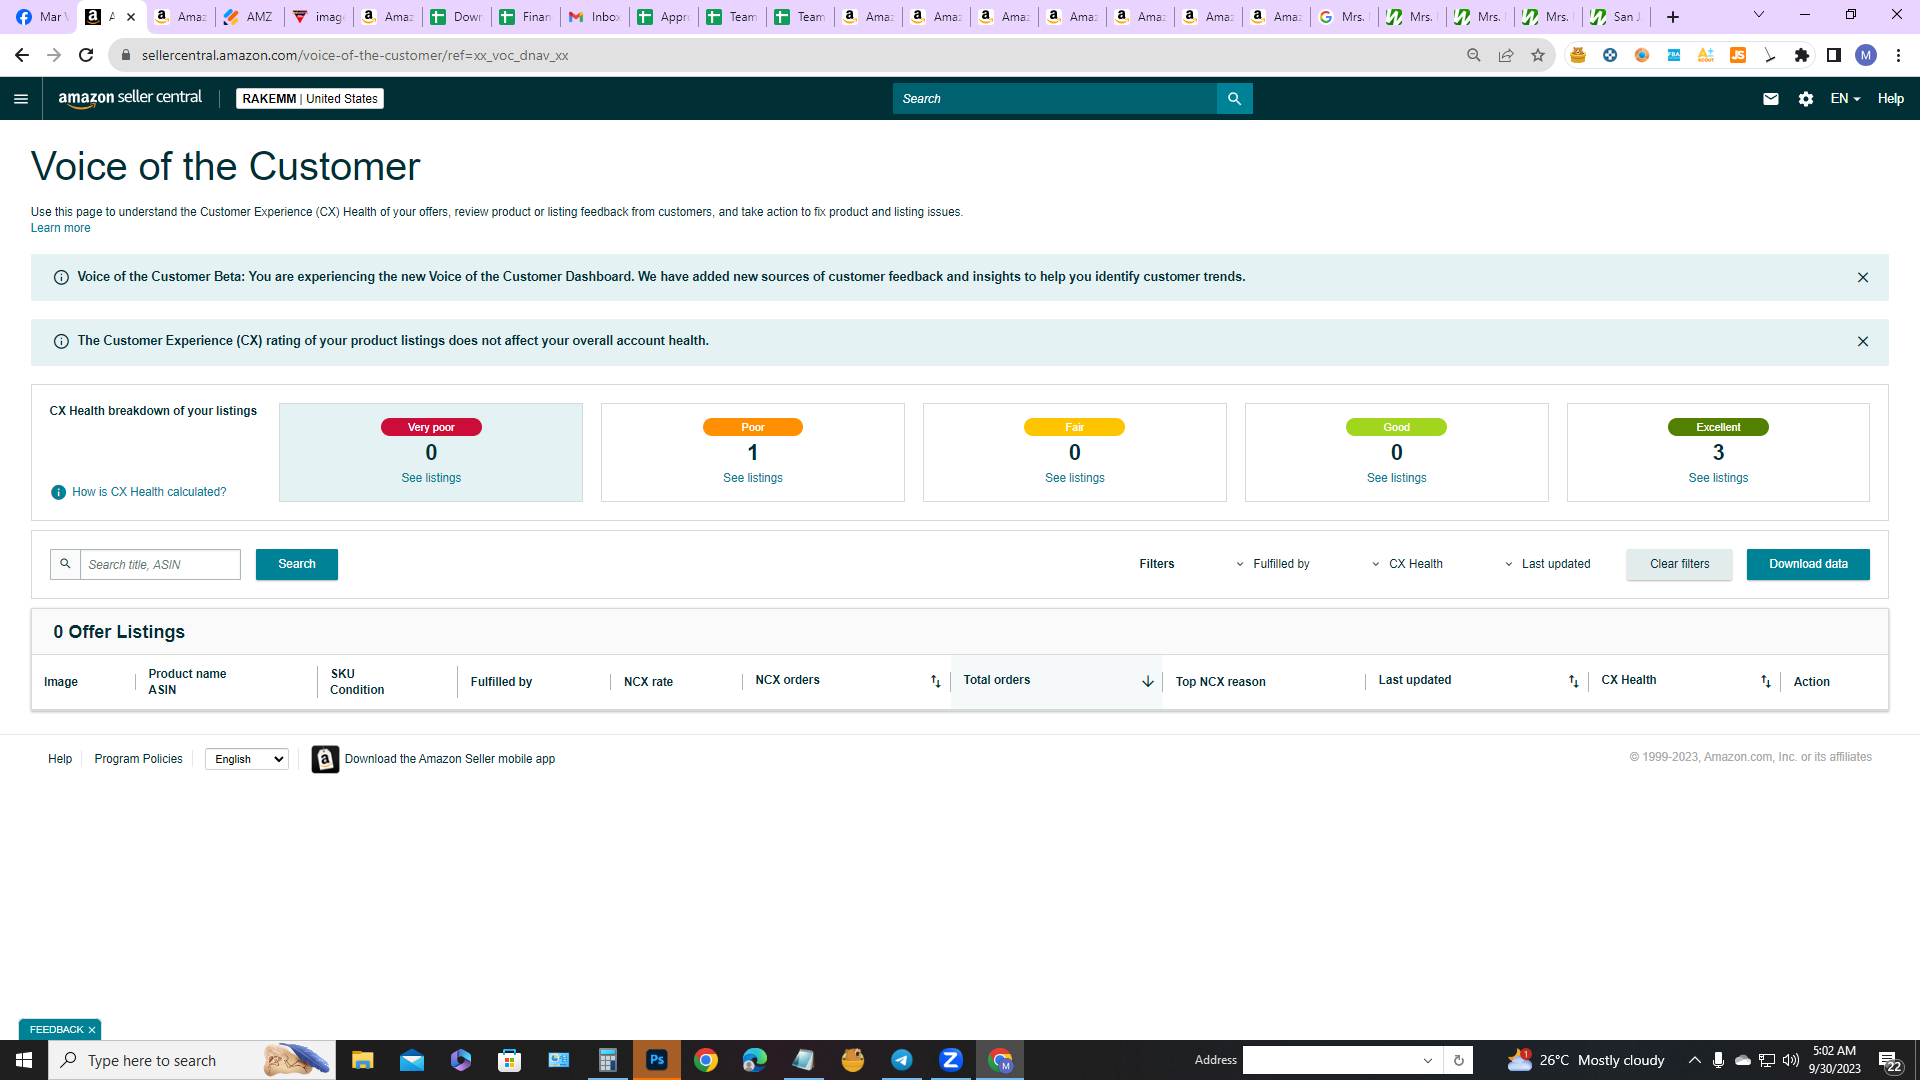The image size is (1920, 1080).
Task: Open the Learn more link
Action: [x=60, y=228]
